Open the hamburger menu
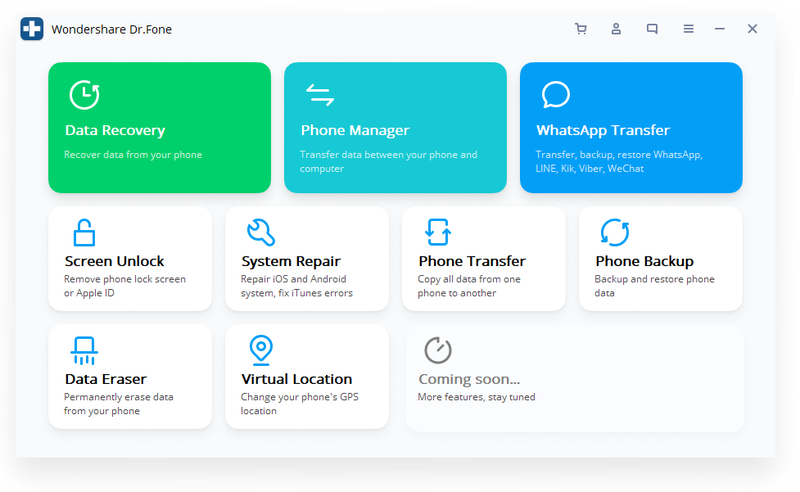The image size is (800, 492). (x=688, y=29)
